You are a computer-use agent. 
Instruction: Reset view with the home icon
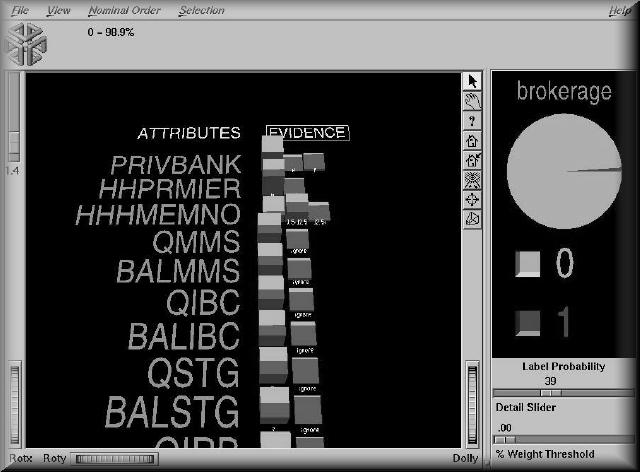tap(474, 140)
